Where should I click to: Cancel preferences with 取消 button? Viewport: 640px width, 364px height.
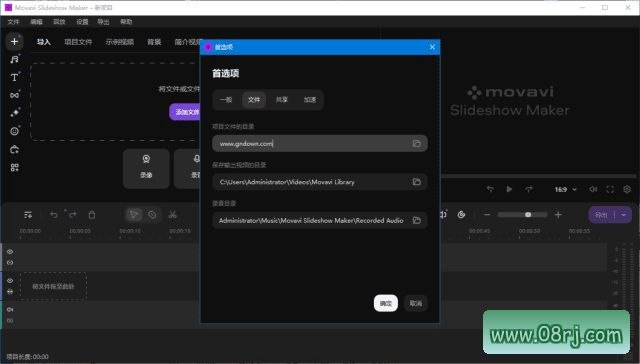tap(416, 303)
